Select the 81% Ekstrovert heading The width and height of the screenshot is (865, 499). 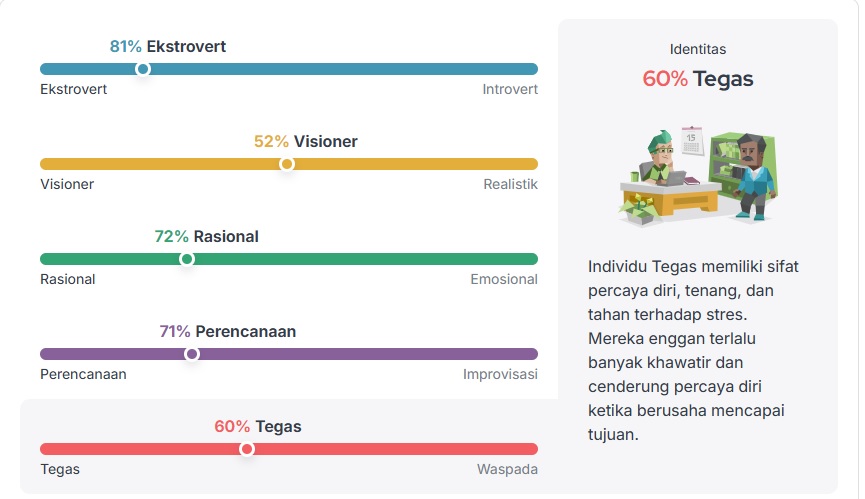click(168, 46)
